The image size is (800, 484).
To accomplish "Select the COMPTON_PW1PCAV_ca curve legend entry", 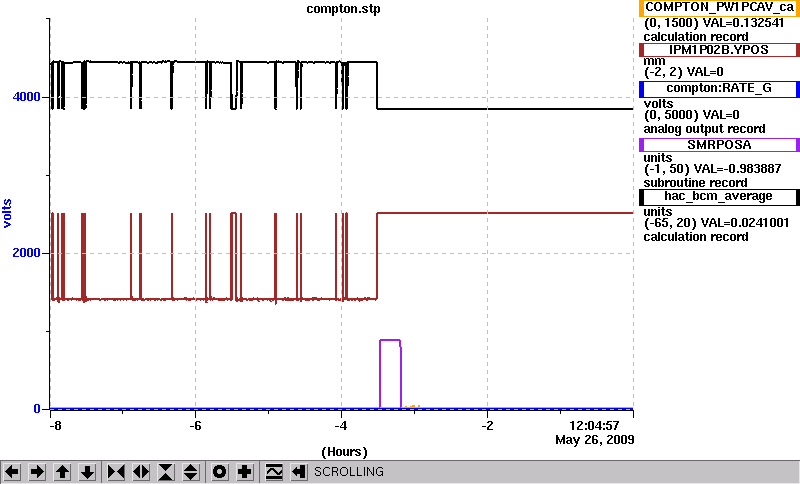I will point(719,8).
